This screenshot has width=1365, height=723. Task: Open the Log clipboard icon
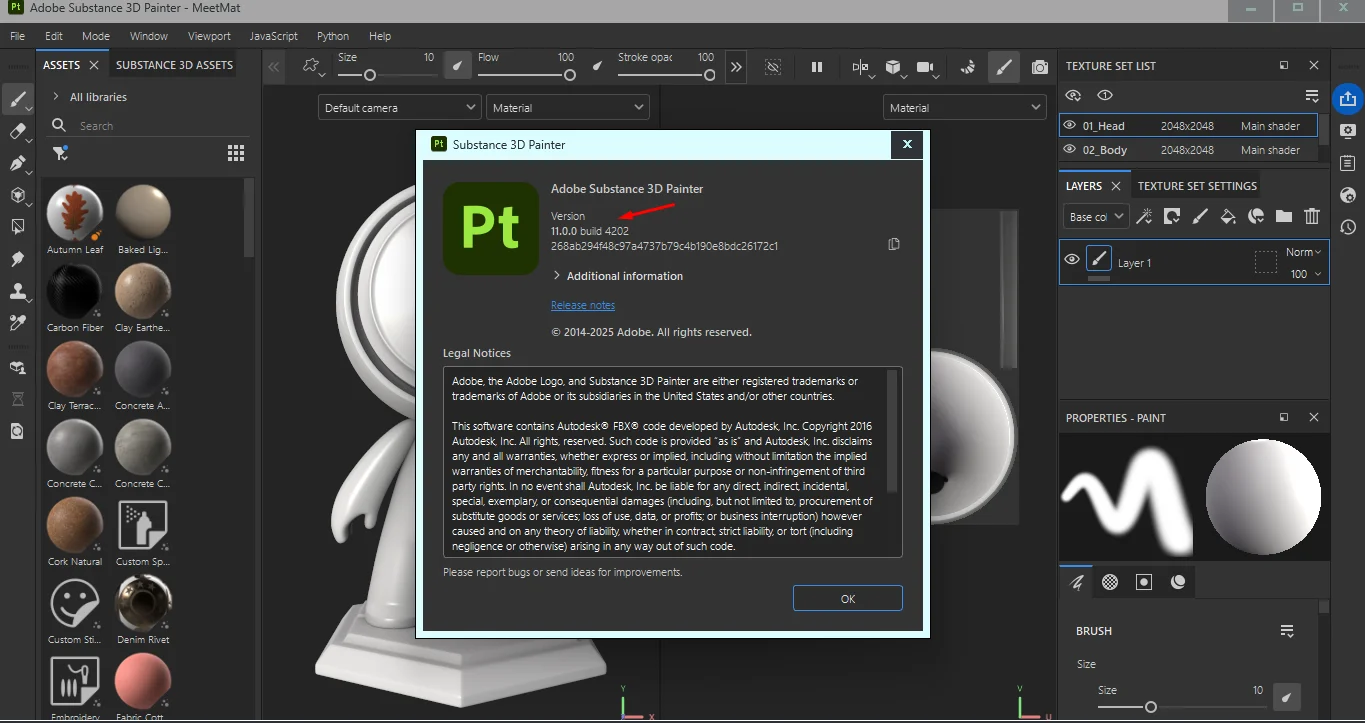pos(1348,163)
